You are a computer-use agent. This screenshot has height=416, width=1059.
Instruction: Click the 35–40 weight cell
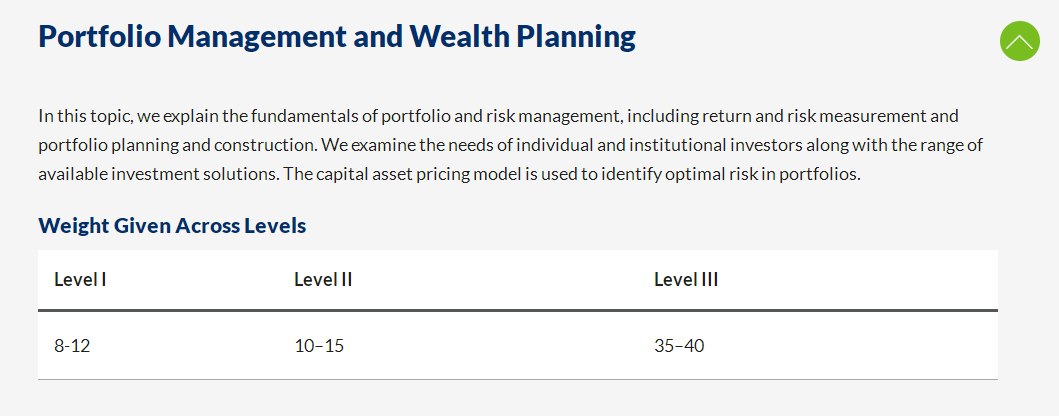pyautogui.click(x=679, y=346)
